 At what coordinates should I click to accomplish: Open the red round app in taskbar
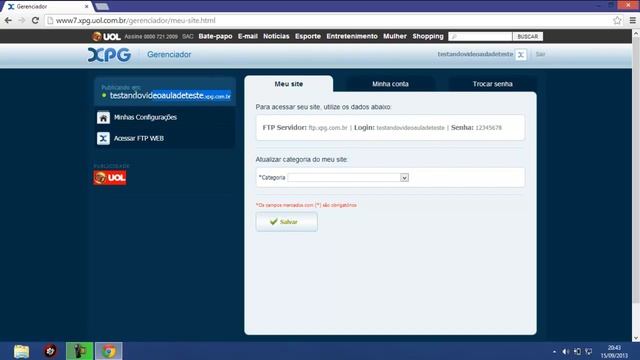51,351
